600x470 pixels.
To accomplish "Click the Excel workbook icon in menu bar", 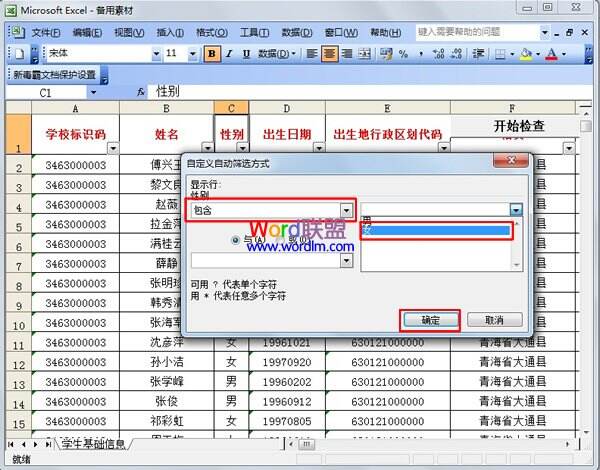I will coord(16,33).
